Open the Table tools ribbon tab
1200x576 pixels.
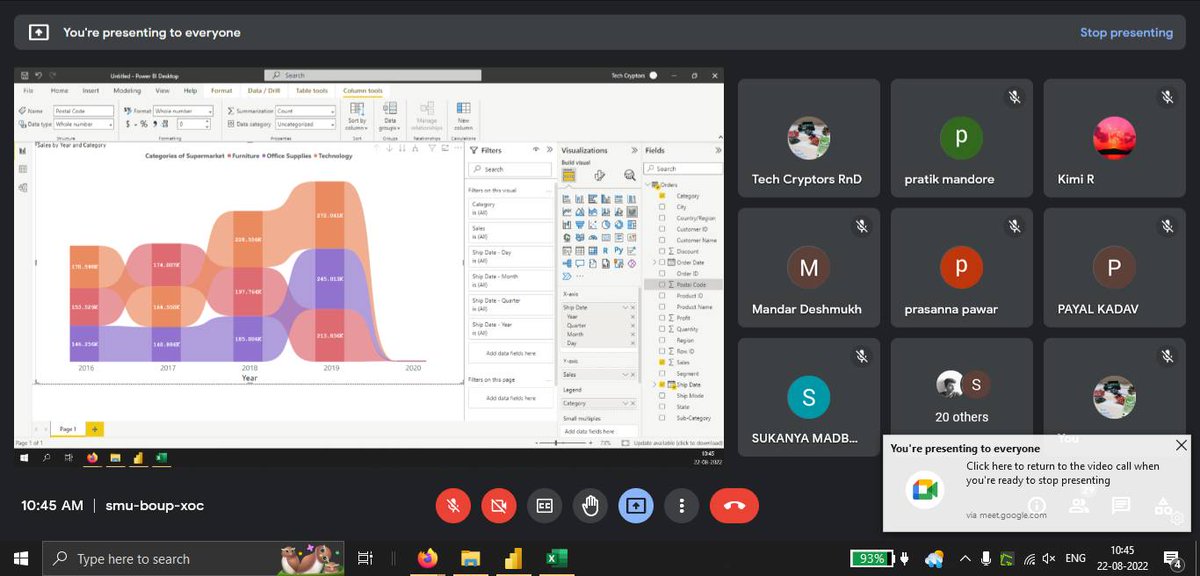pyautogui.click(x=313, y=90)
